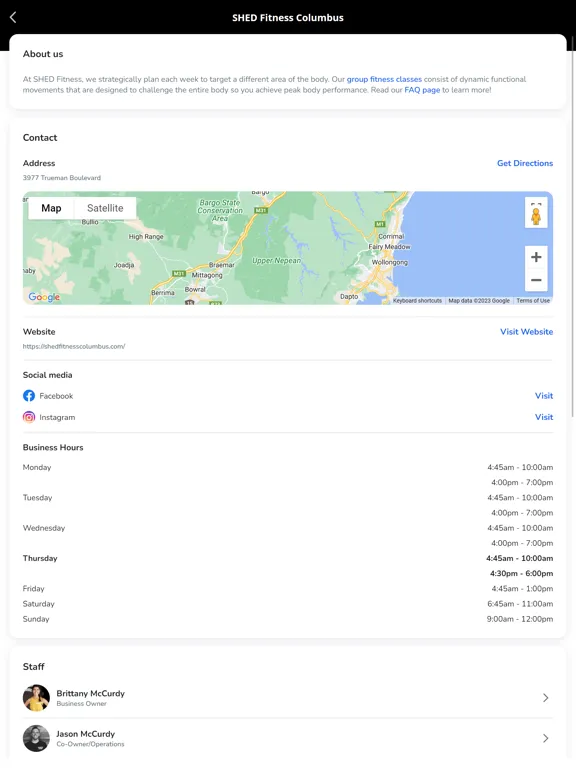Viewport: 576px width, 768px height.
Task: Click the Instagram logo icon
Action: 29,417
